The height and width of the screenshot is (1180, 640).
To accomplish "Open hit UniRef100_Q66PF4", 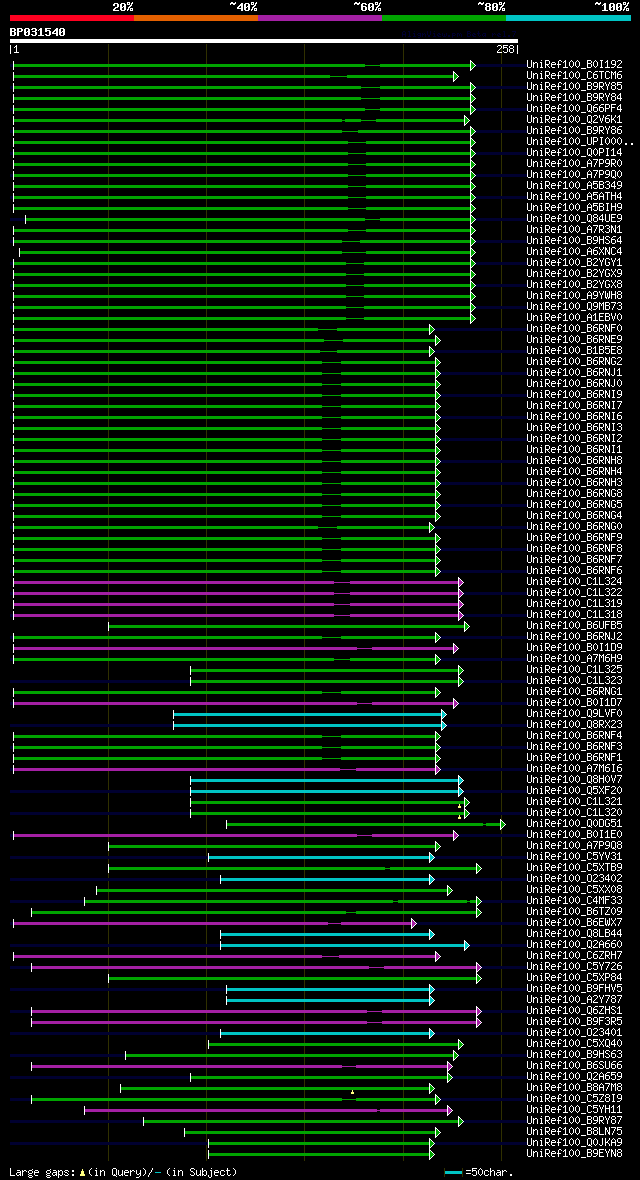I will click(x=574, y=108).
